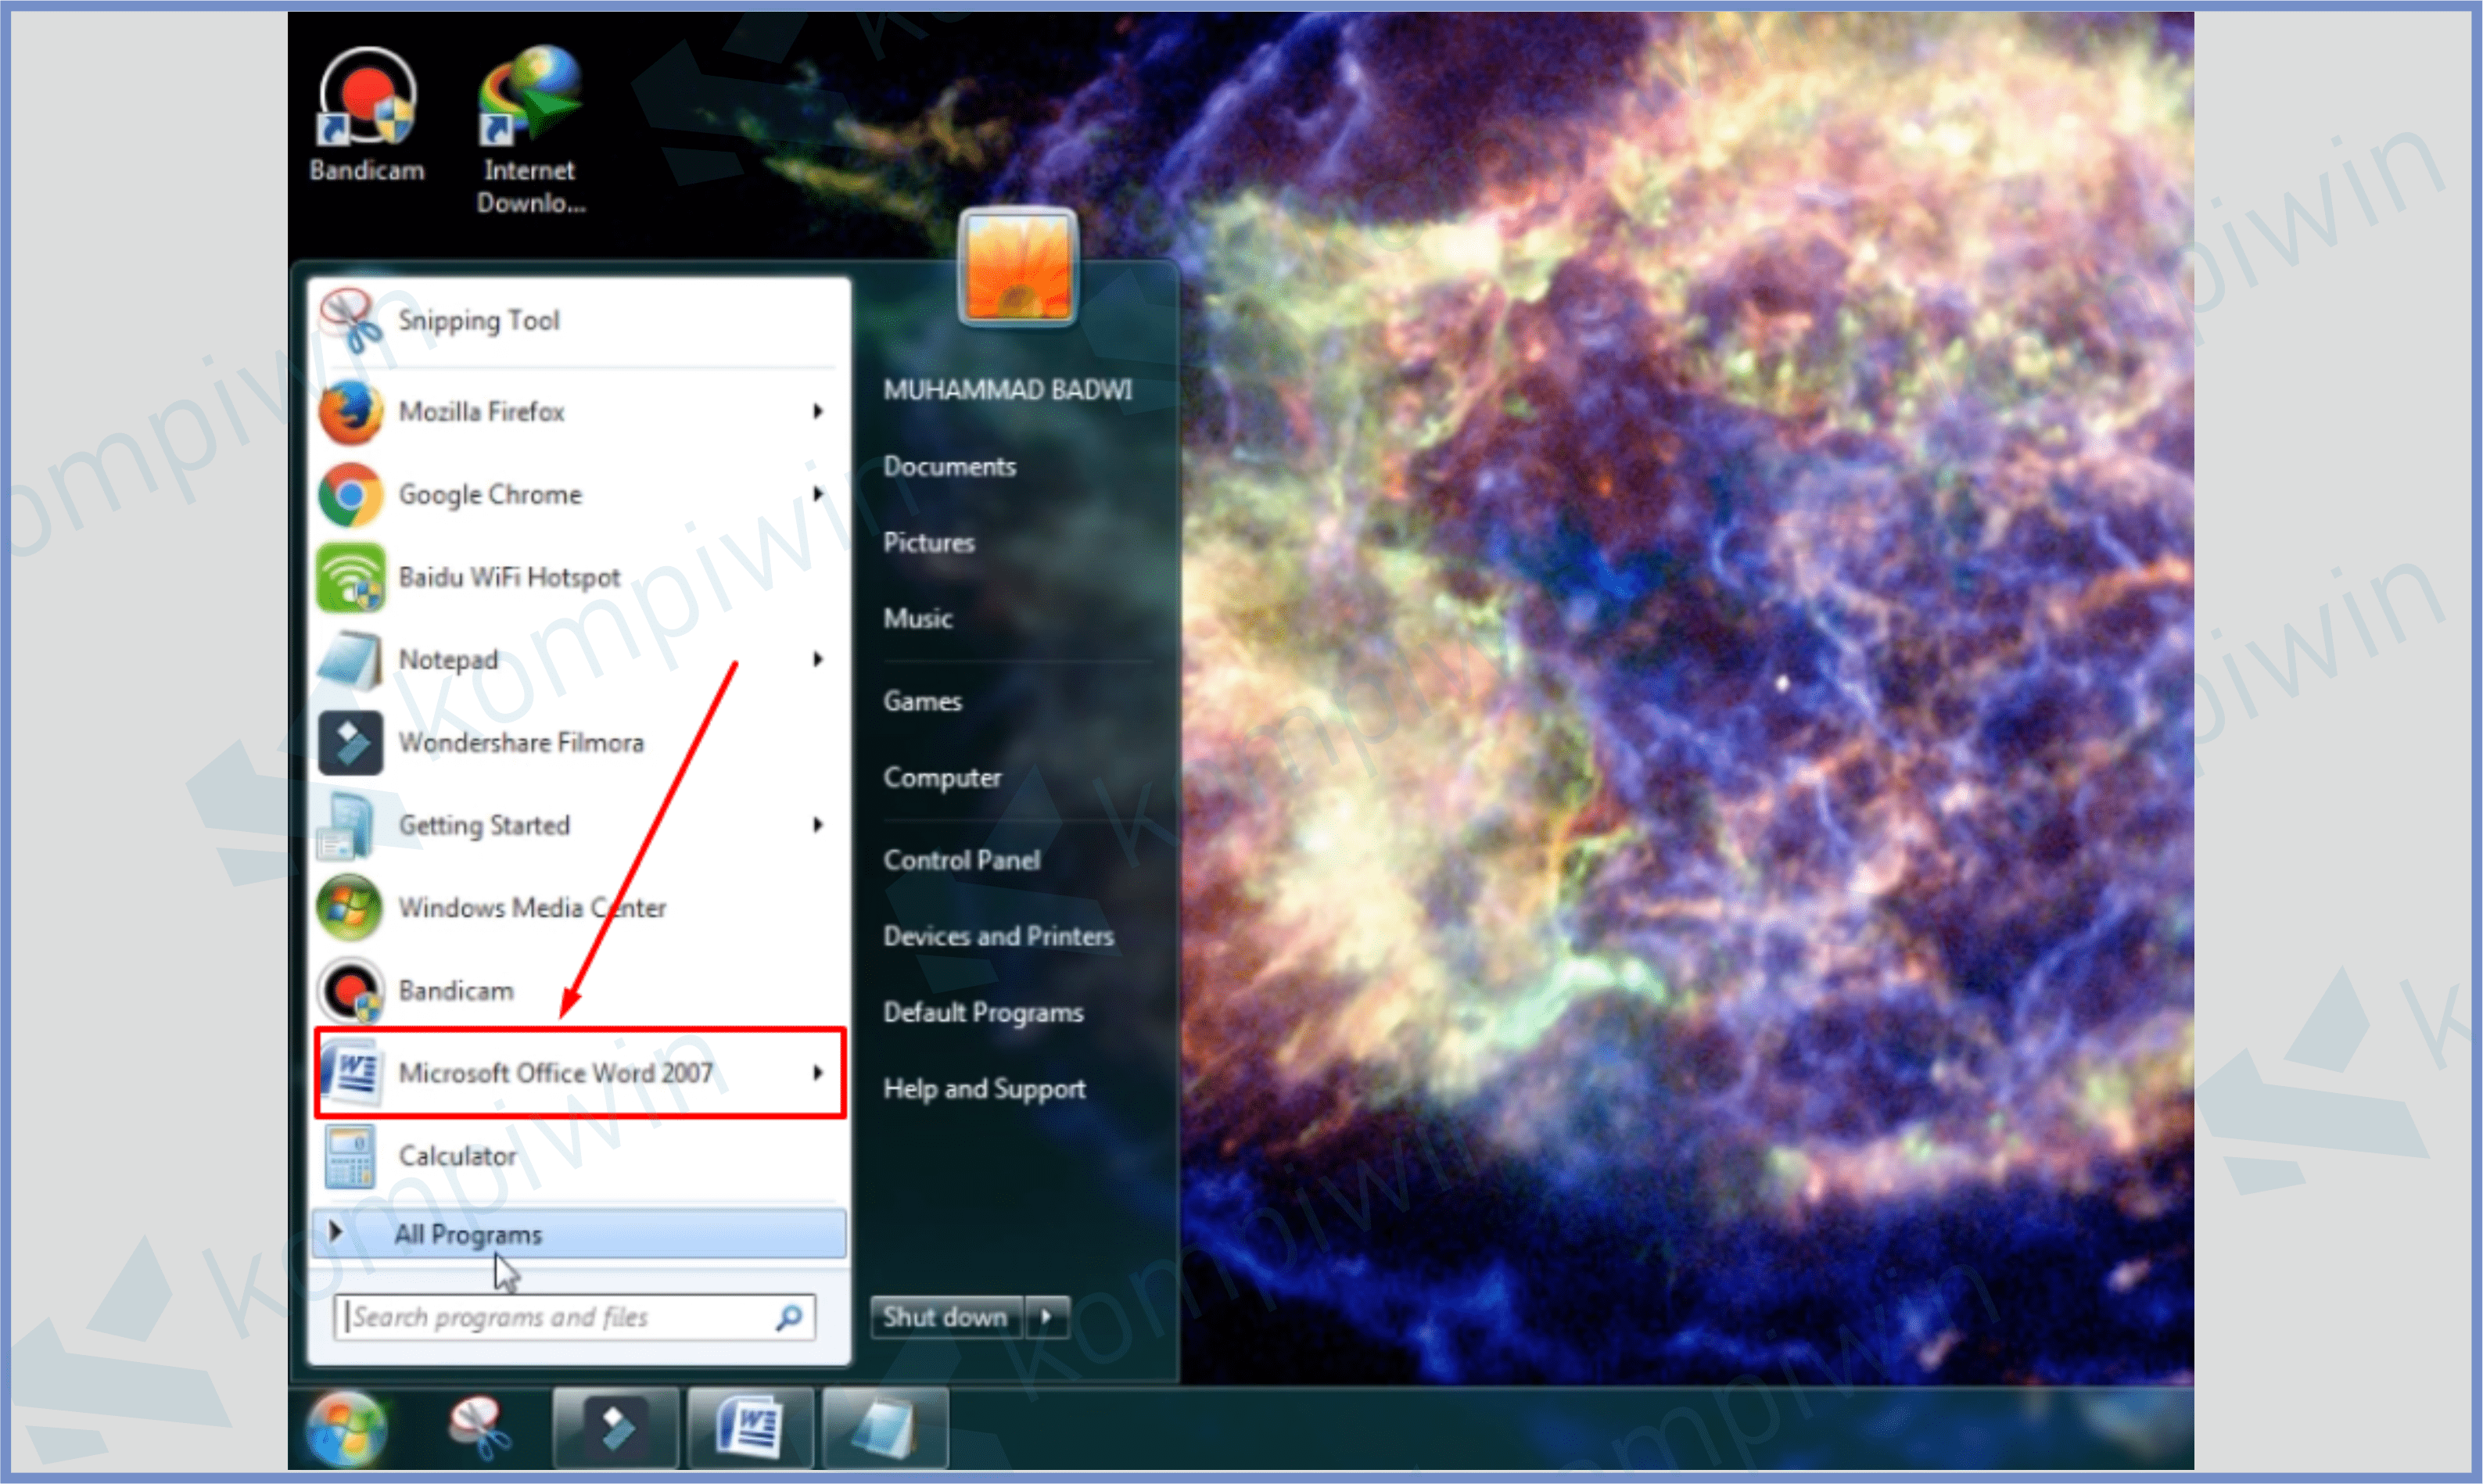Click the Shut down button
Screen dimensions: 2483x1484
[x=946, y=1317]
